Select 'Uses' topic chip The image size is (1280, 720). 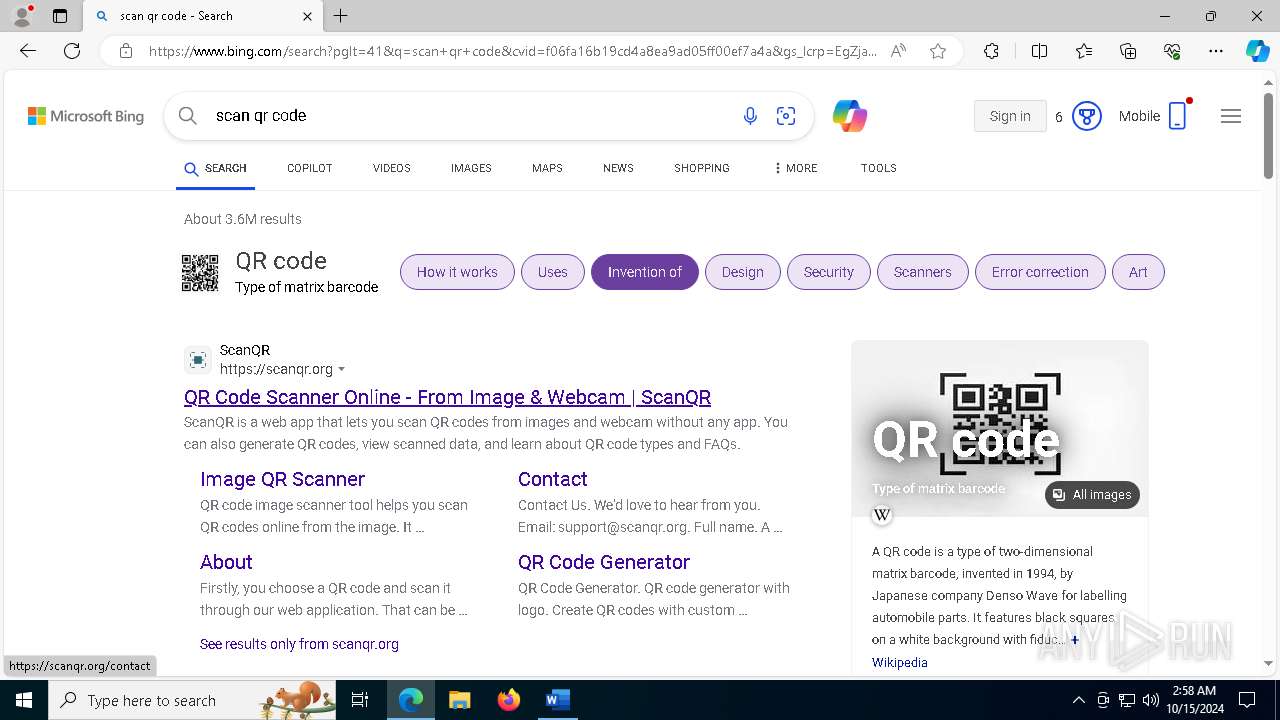pos(552,272)
